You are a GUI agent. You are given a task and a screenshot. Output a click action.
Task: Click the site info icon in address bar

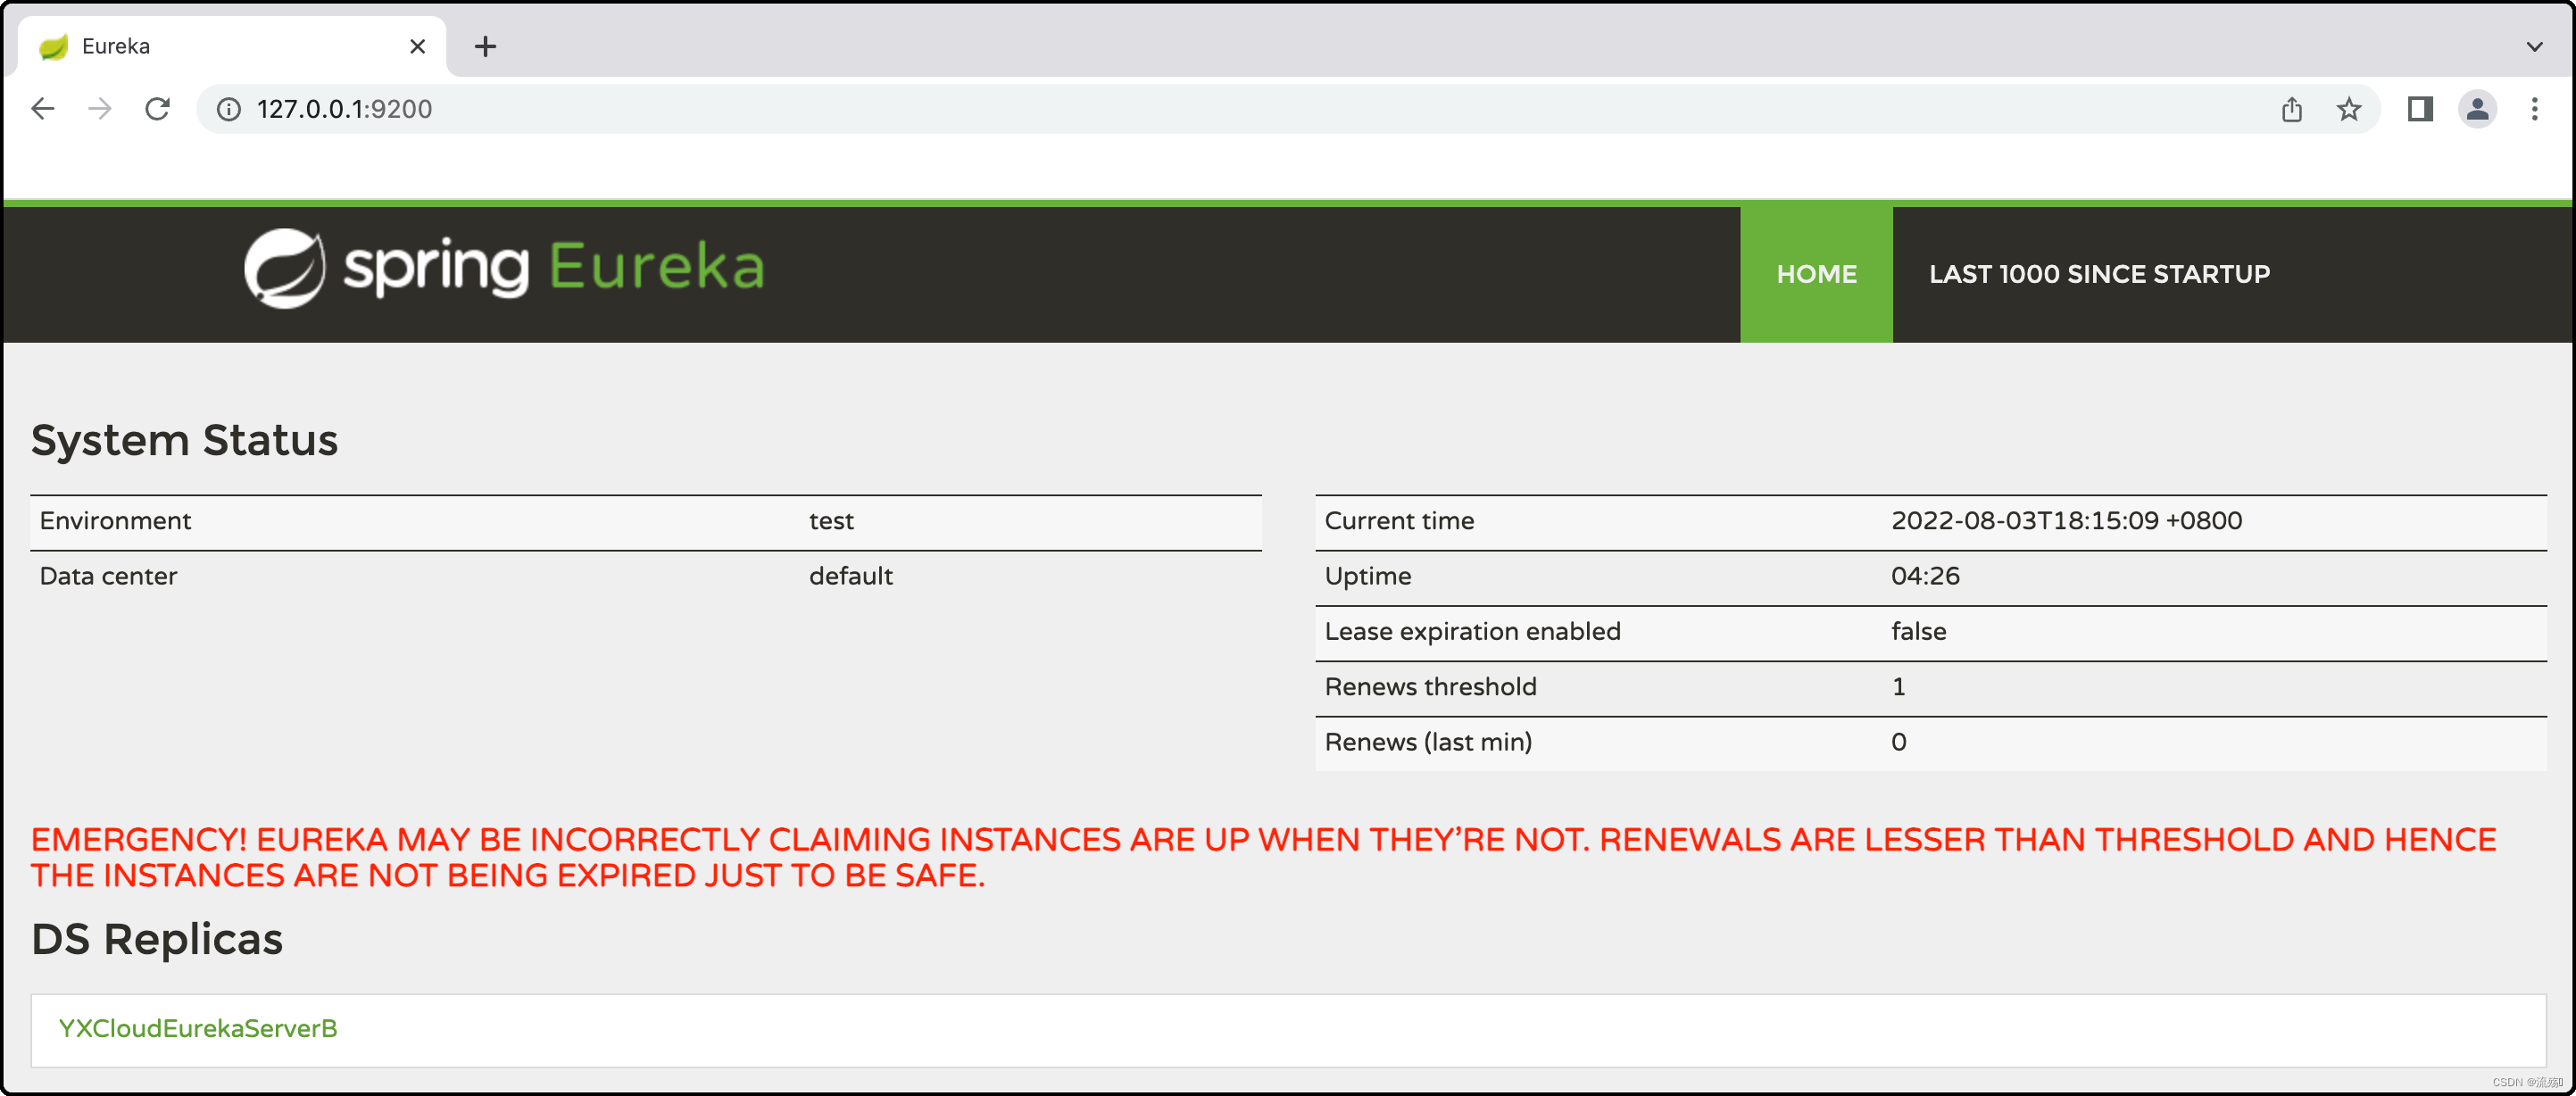[x=229, y=110]
